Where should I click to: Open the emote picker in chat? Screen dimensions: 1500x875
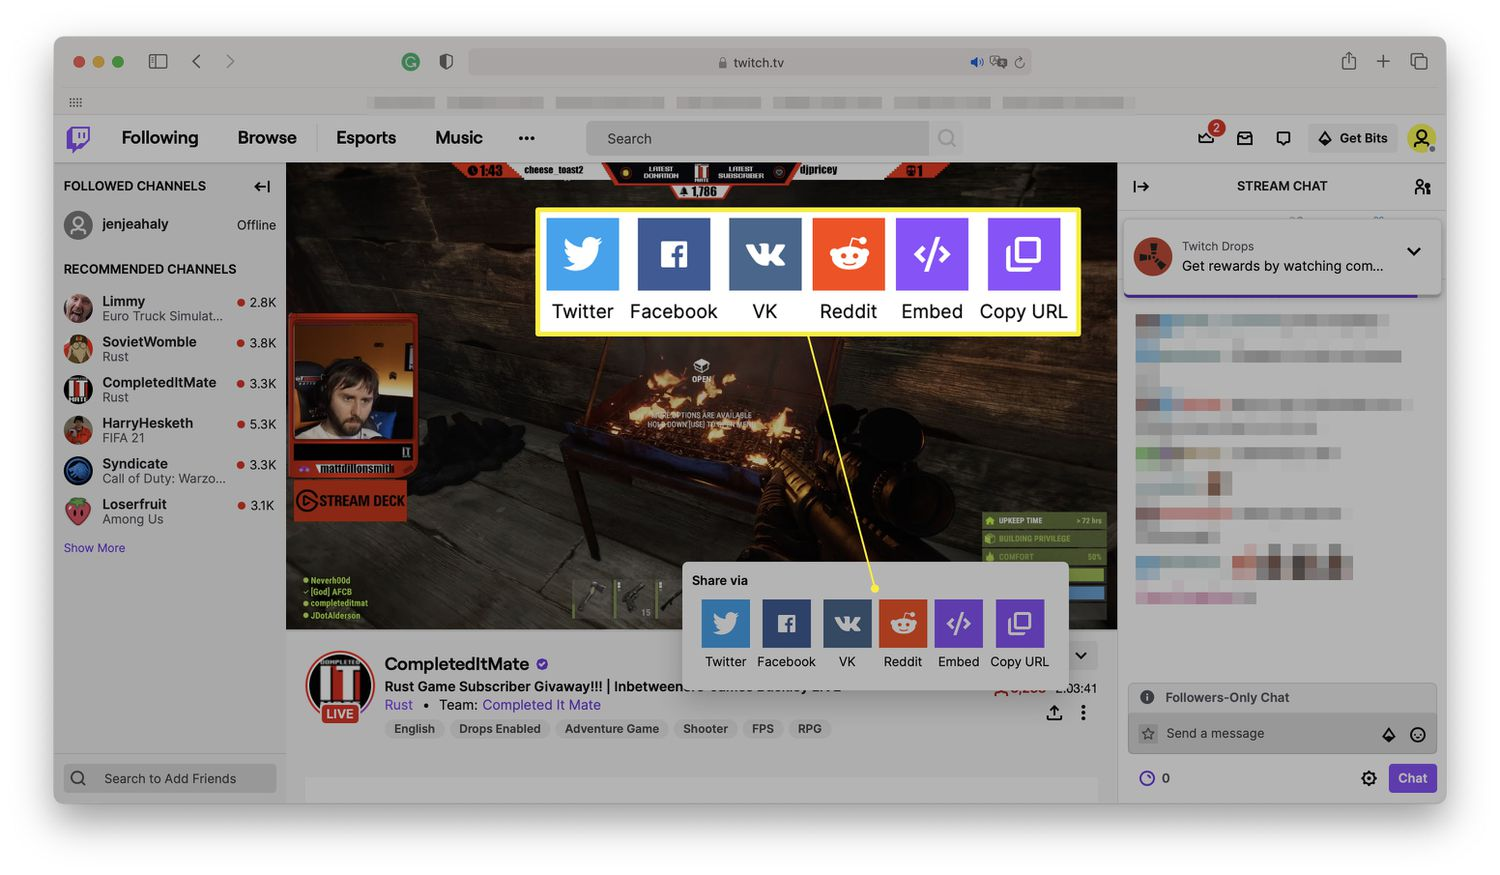1418,734
